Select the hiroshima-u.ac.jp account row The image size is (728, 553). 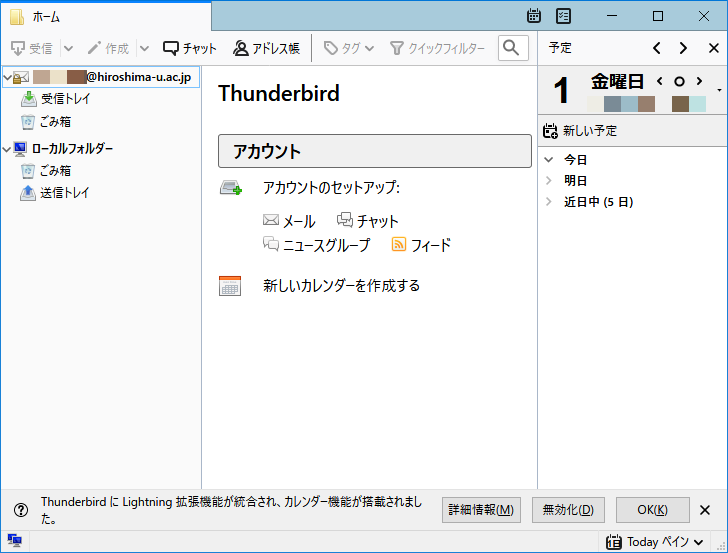pos(101,77)
